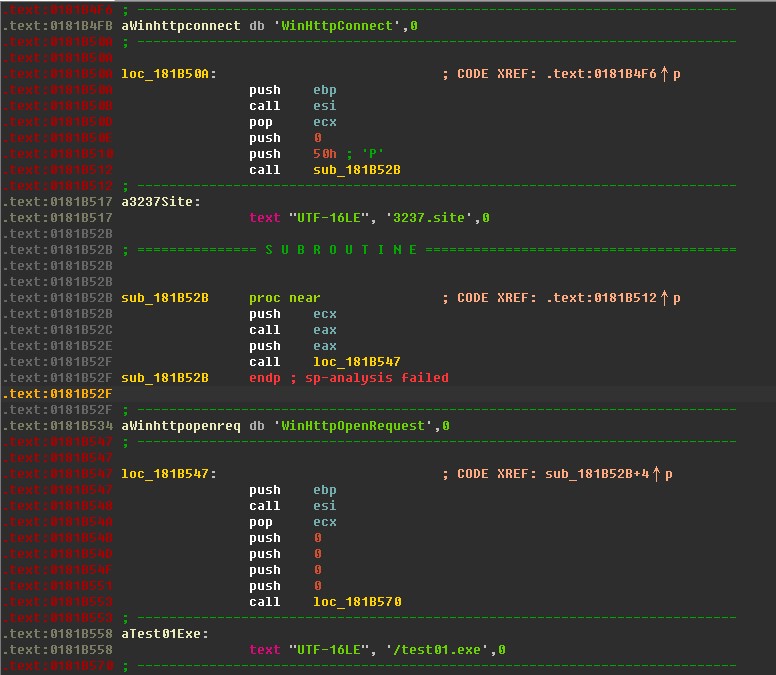Select the aWinhttpconnect label name
This screenshot has height=675, width=776.
(x=181, y=26)
